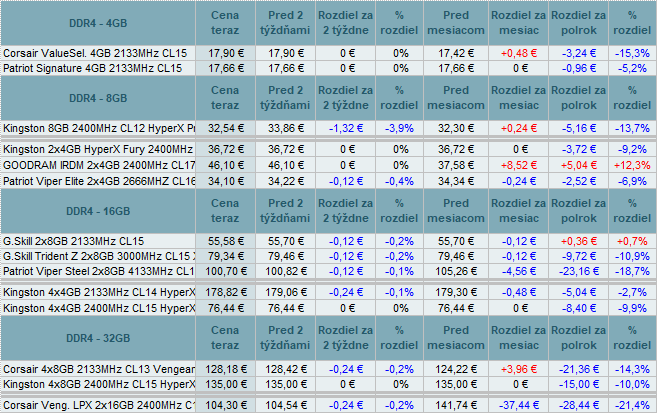Select the +8,52 € monthly difference
The height and width of the screenshot is (413, 657).
[x=519, y=165]
